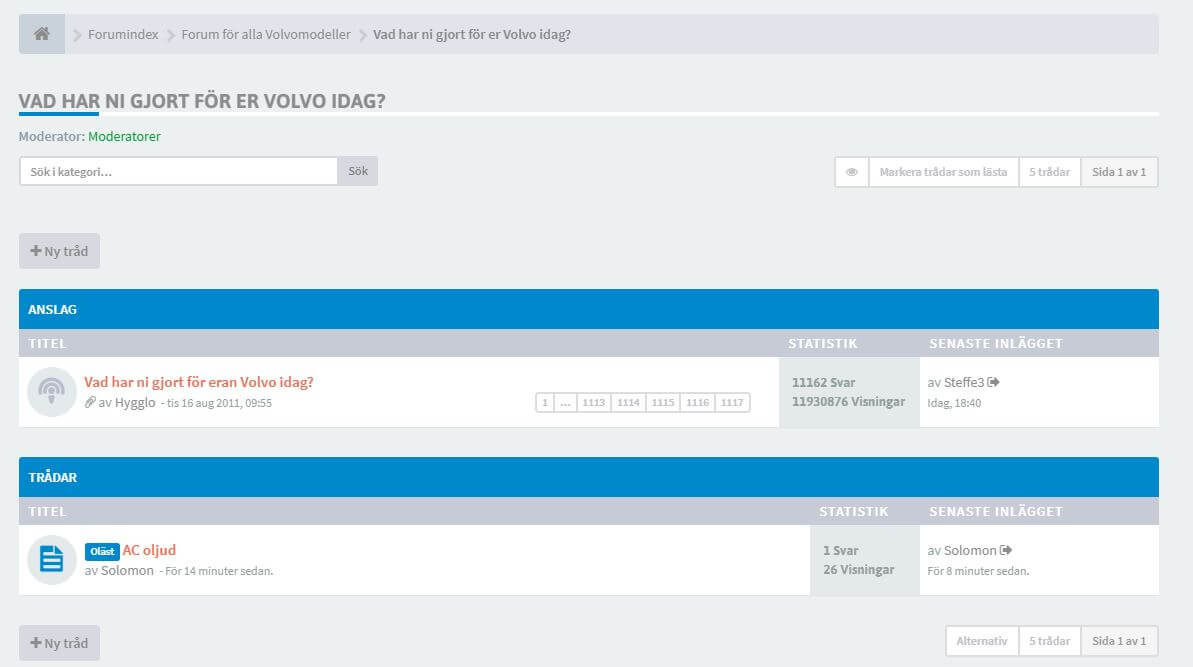Click bottom 'Sida 1 av 1' page indicator
Screen dimensions: 1193x667
pos(1119,641)
